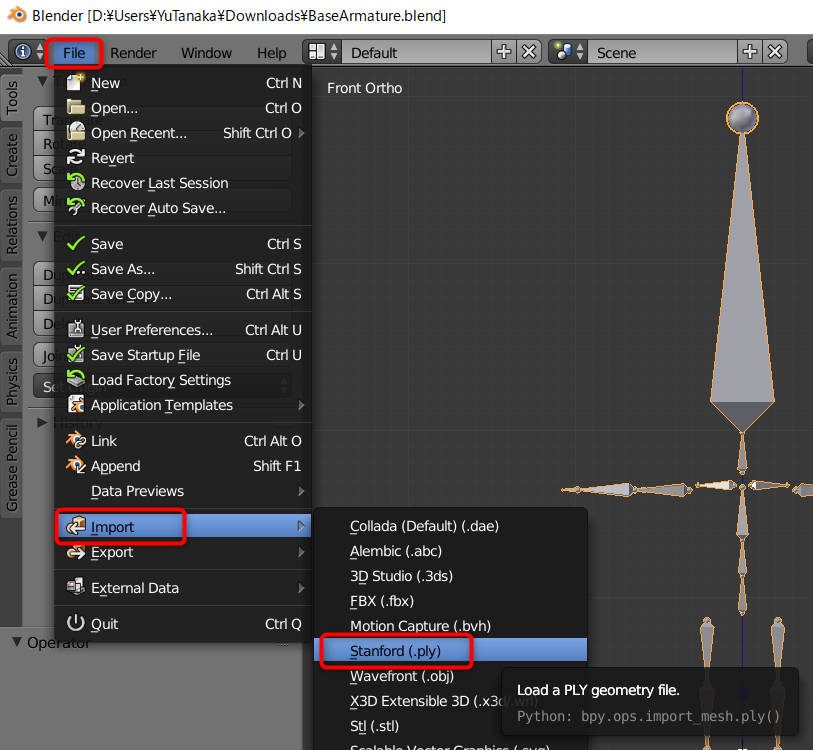Edit the Scene name field

(662, 52)
